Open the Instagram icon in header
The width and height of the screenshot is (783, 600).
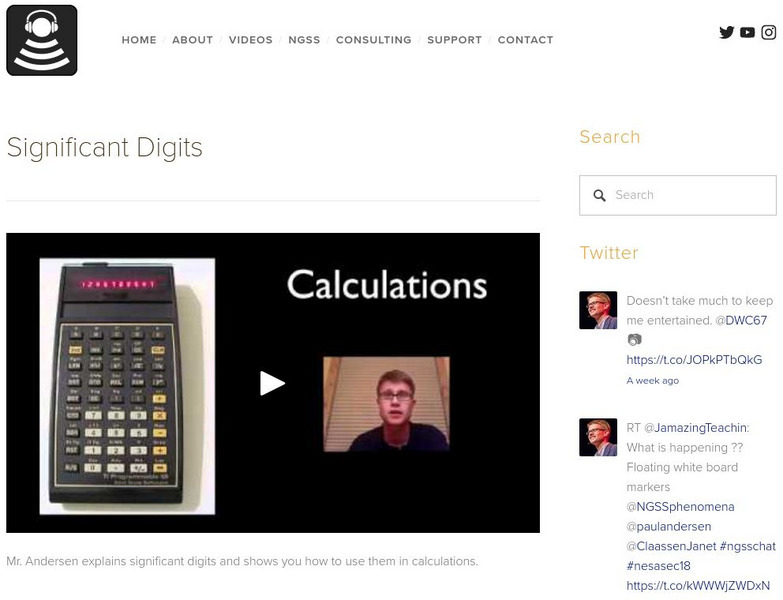769,32
